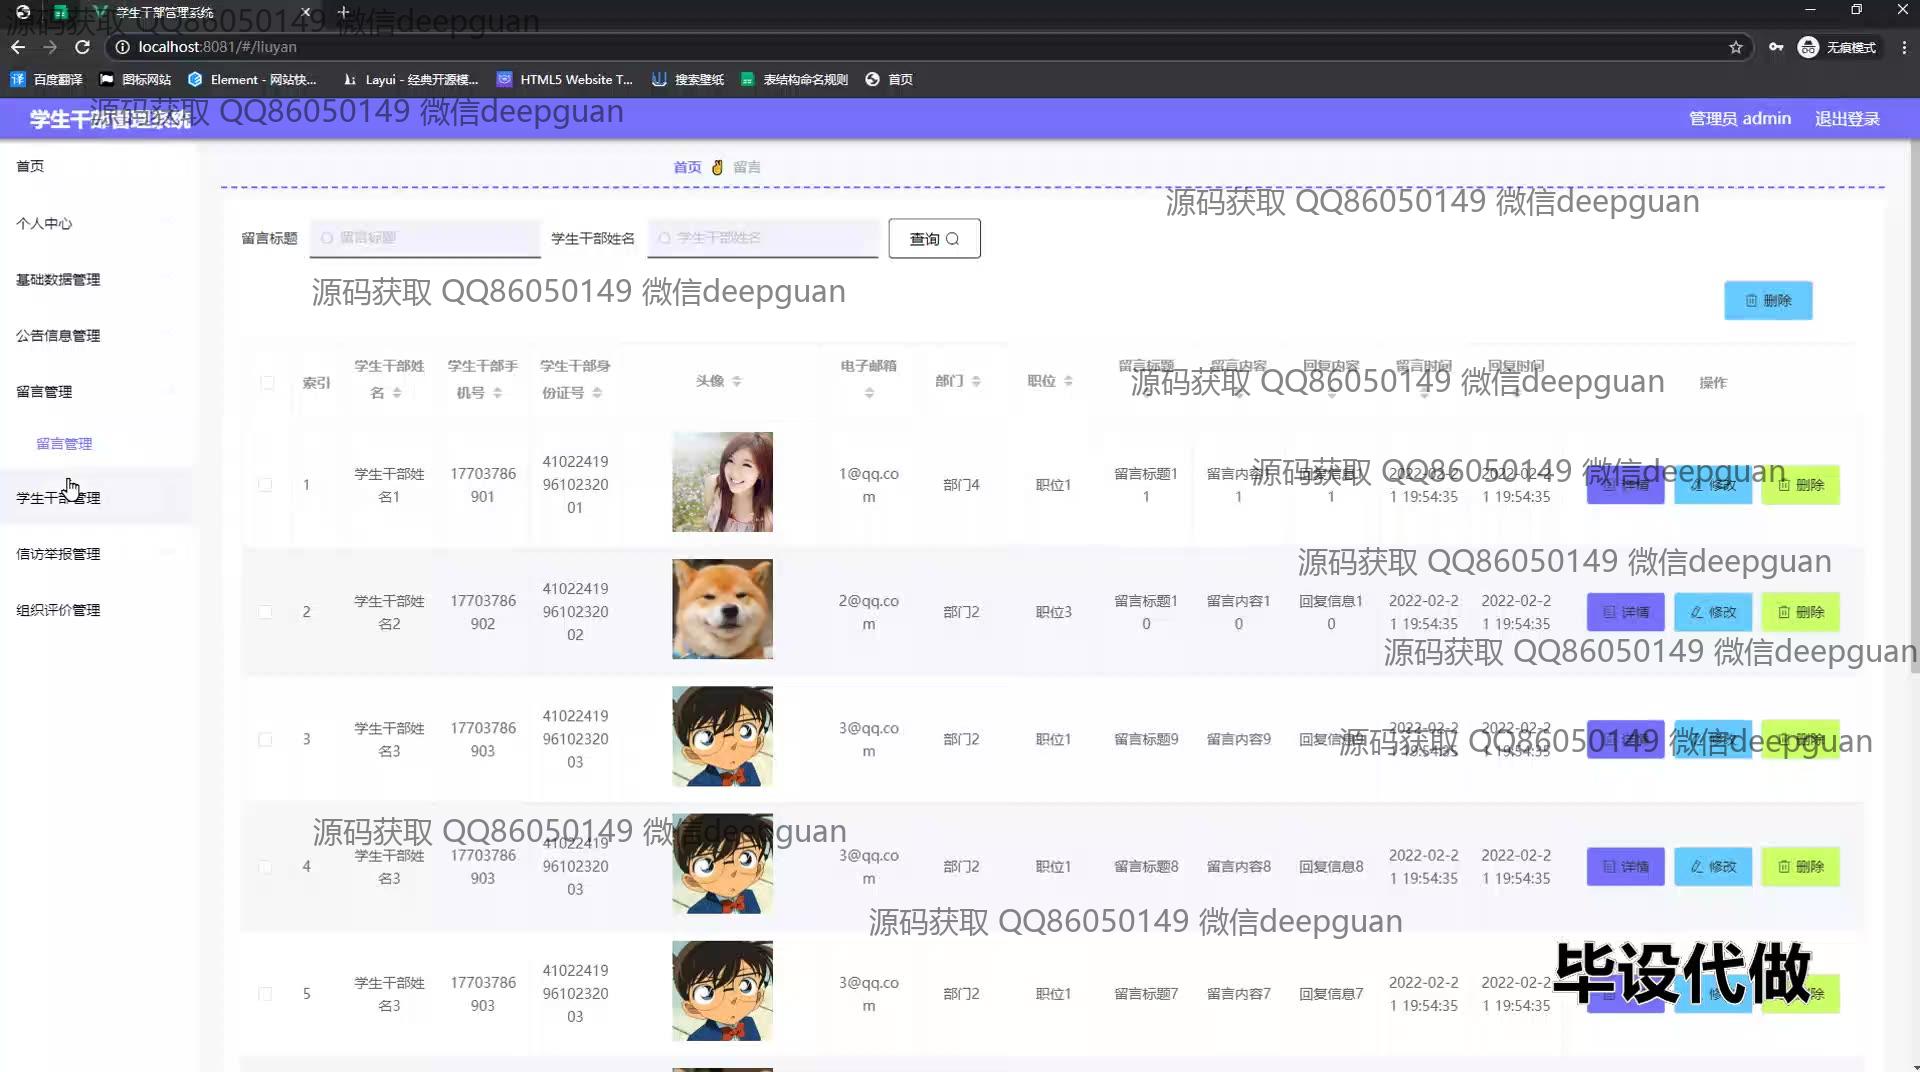Viewport: 1920px width, 1072px height.
Task: Click 退出登录 to log out
Action: coord(1846,119)
